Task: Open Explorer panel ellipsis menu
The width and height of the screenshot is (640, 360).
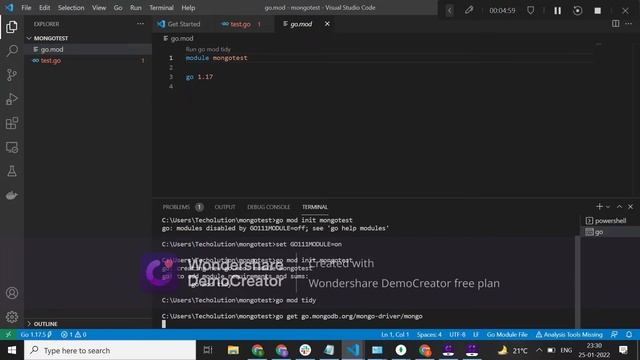Action: (140, 24)
